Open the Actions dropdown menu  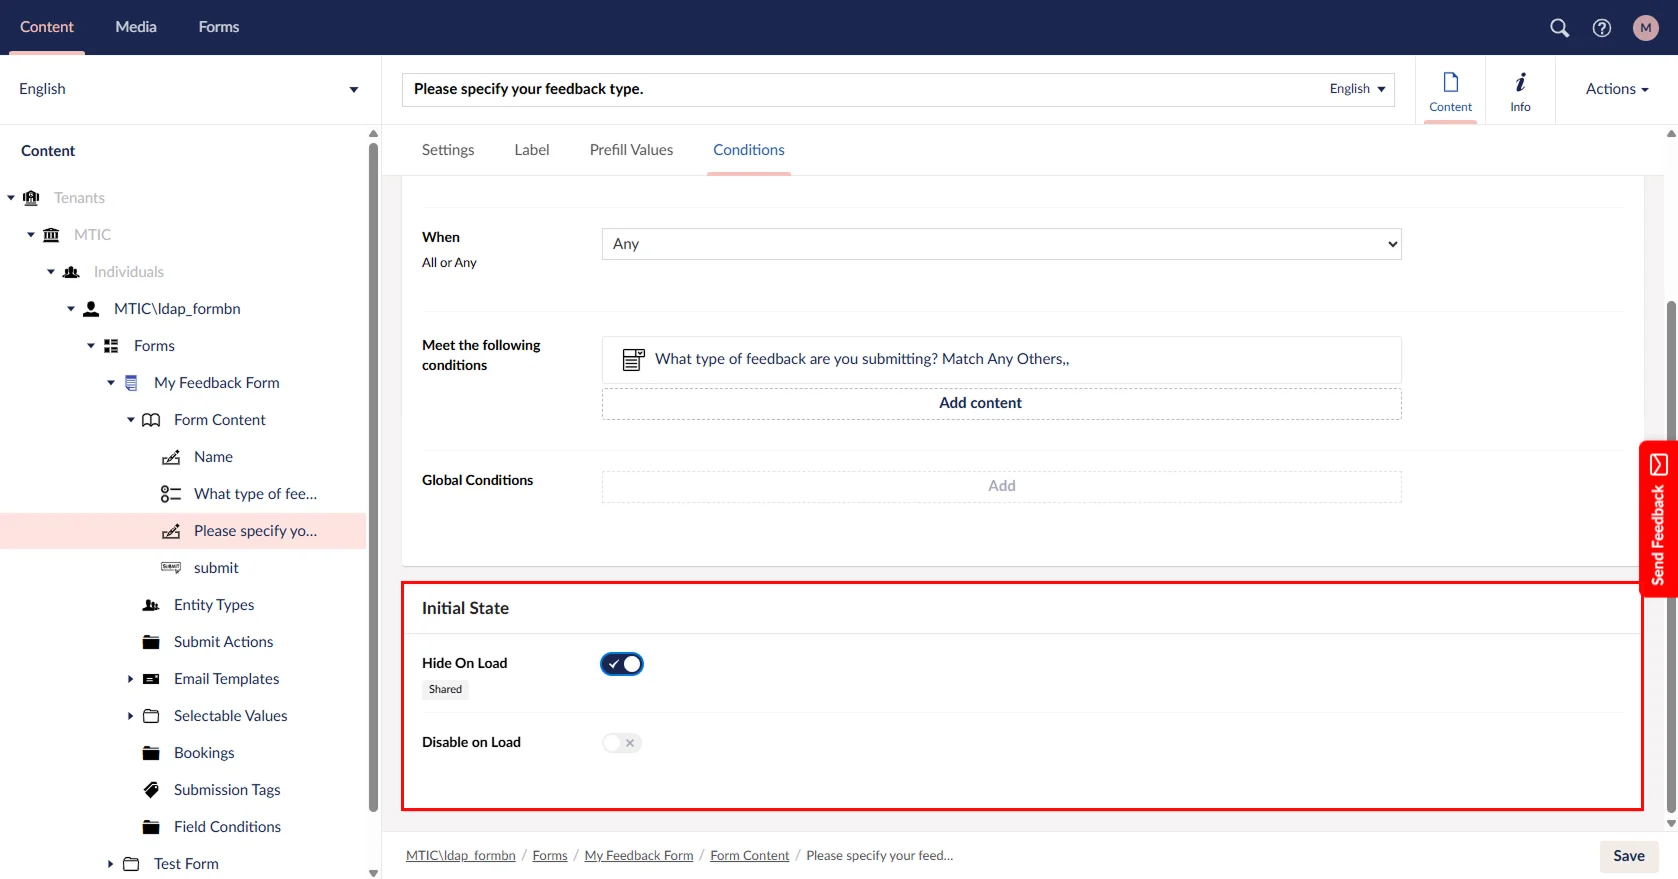(x=1616, y=89)
